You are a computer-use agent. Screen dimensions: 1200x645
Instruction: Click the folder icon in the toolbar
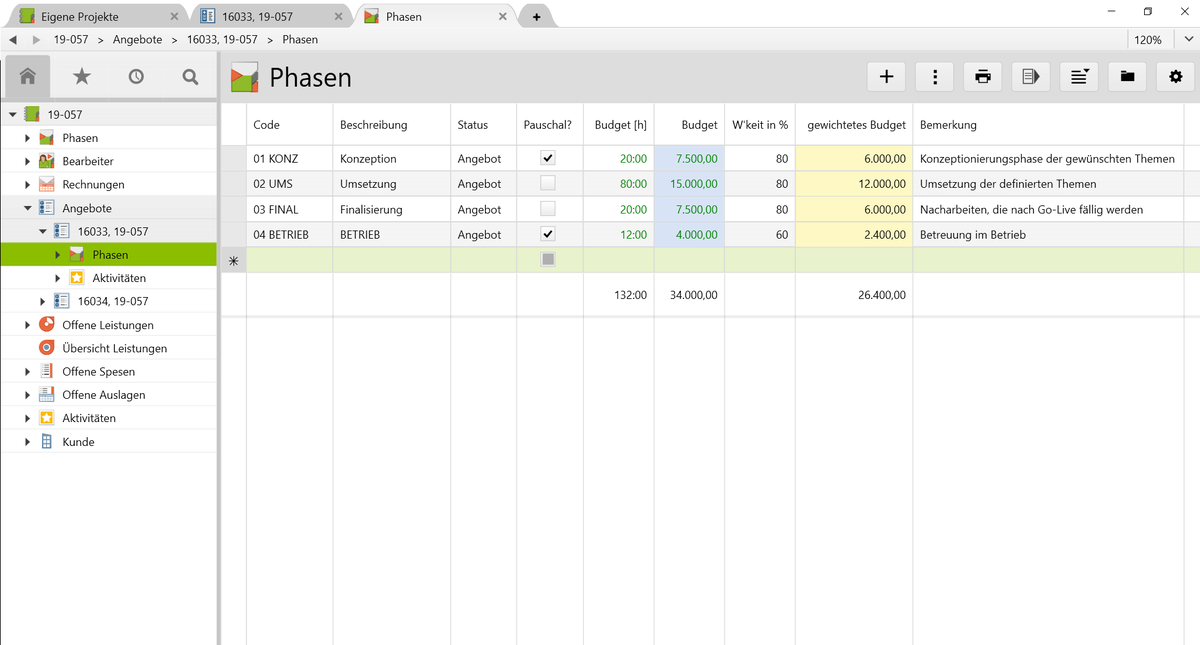click(x=1127, y=77)
